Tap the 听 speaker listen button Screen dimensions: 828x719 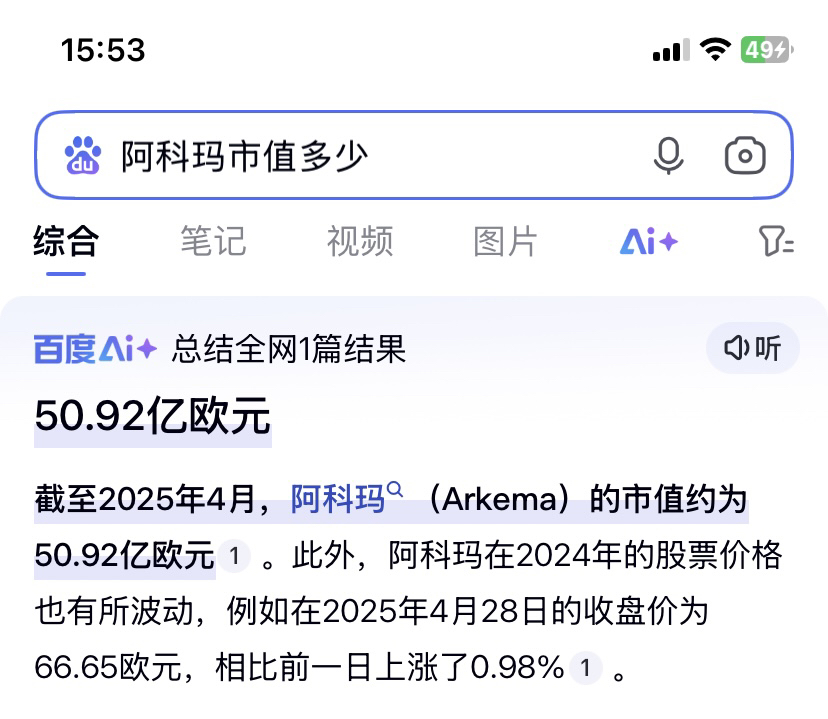[752, 348]
